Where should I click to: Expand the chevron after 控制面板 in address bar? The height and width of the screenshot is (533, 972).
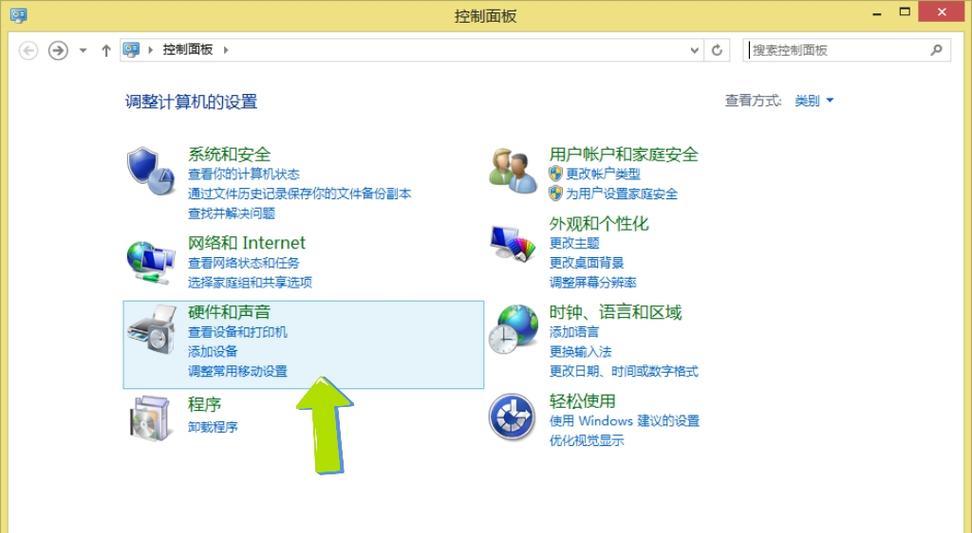226,50
